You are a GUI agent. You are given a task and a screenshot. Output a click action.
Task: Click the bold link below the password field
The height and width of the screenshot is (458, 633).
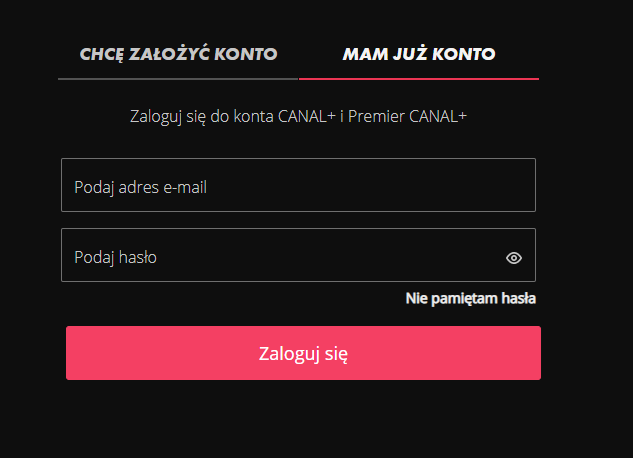[x=470, y=298]
